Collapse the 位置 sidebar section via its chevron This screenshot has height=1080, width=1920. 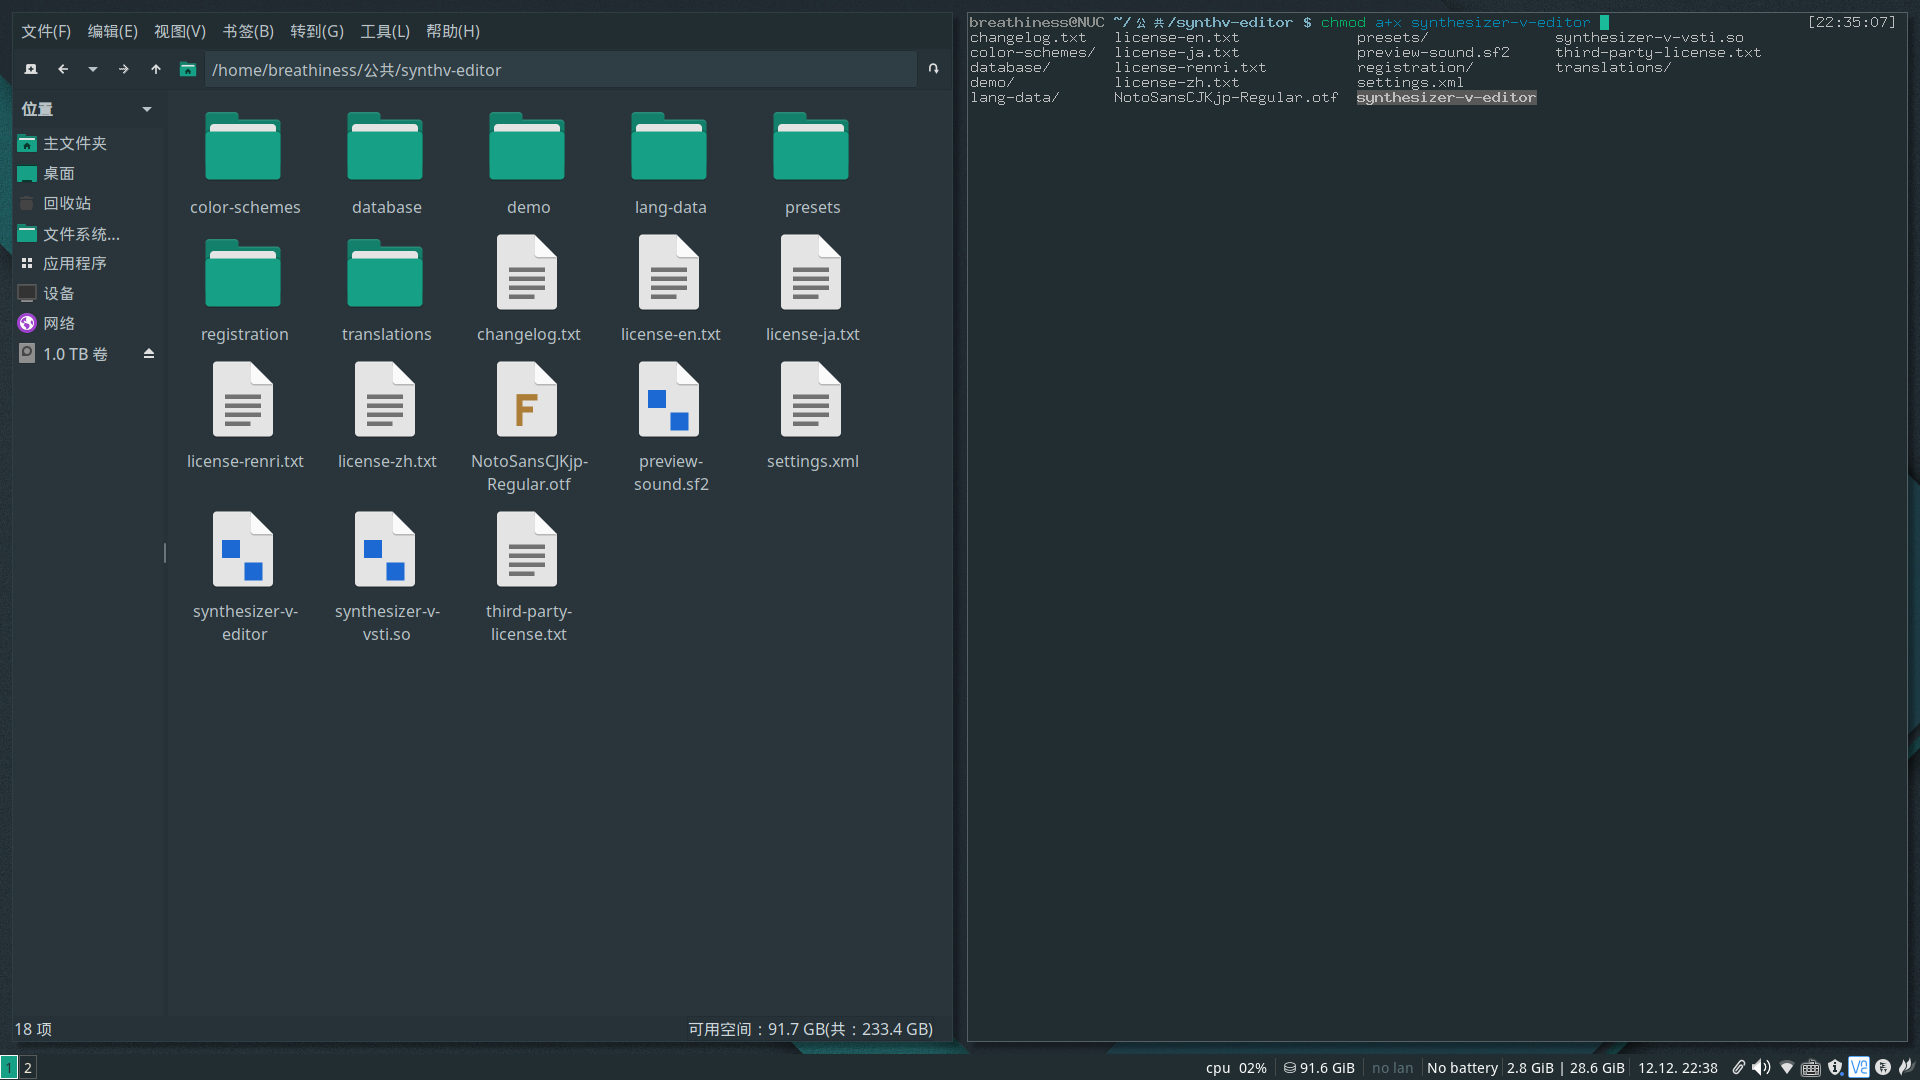pos(146,109)
